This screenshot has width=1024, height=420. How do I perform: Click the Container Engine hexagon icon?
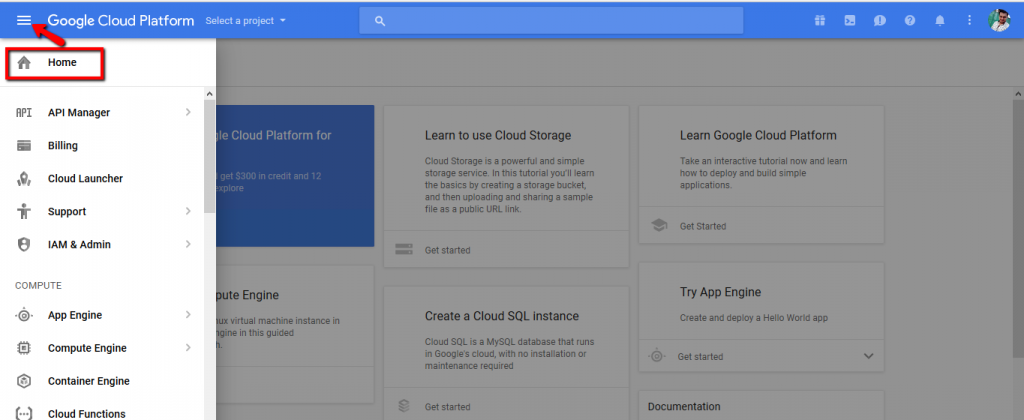pos(24,381)
